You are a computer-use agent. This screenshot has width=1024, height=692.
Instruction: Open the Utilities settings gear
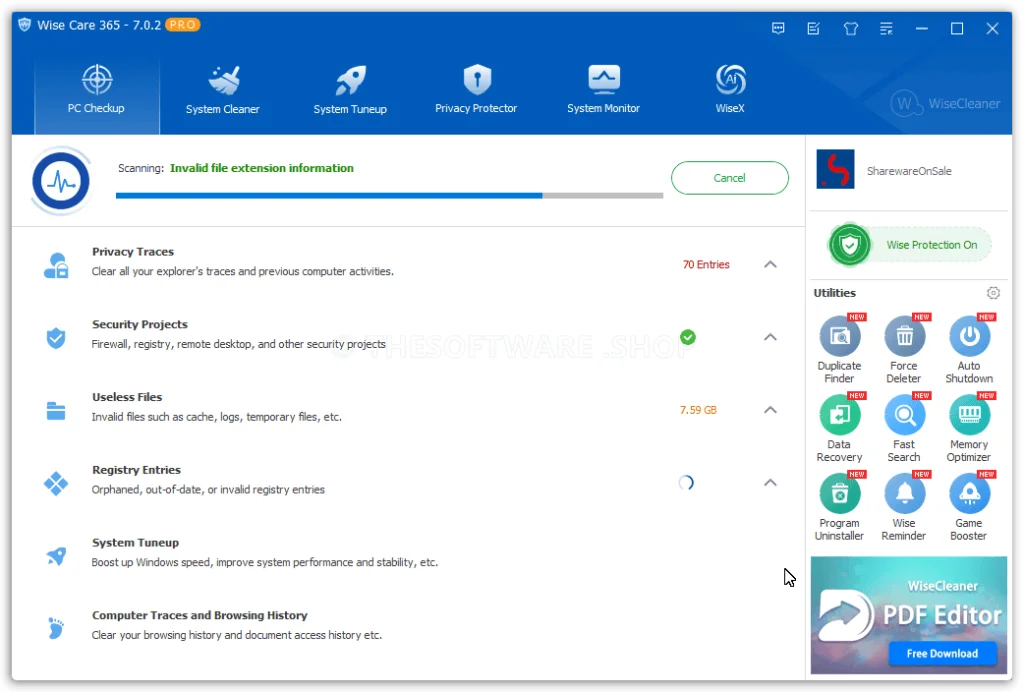(x=993, y=293)
